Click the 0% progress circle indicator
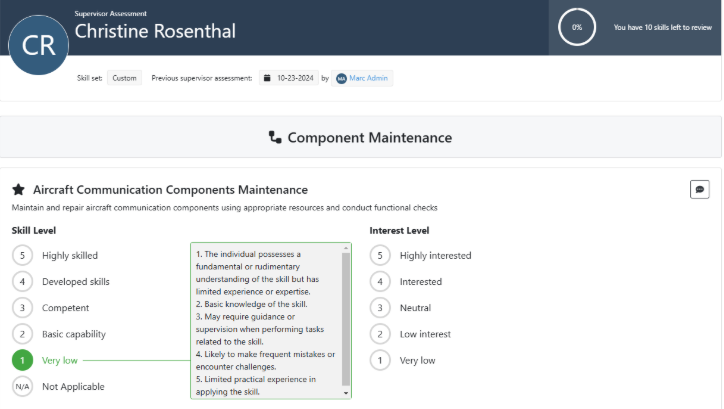 577,28
